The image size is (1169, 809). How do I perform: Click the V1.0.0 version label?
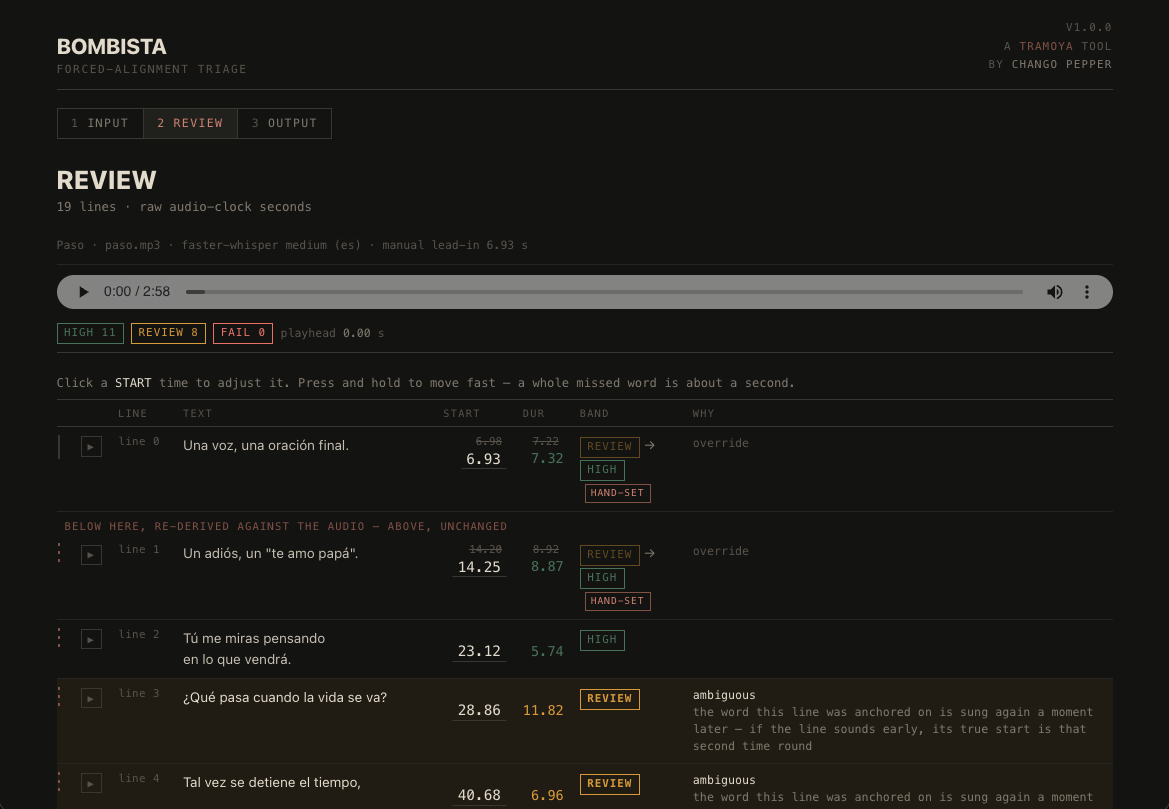click(1088, 28)
